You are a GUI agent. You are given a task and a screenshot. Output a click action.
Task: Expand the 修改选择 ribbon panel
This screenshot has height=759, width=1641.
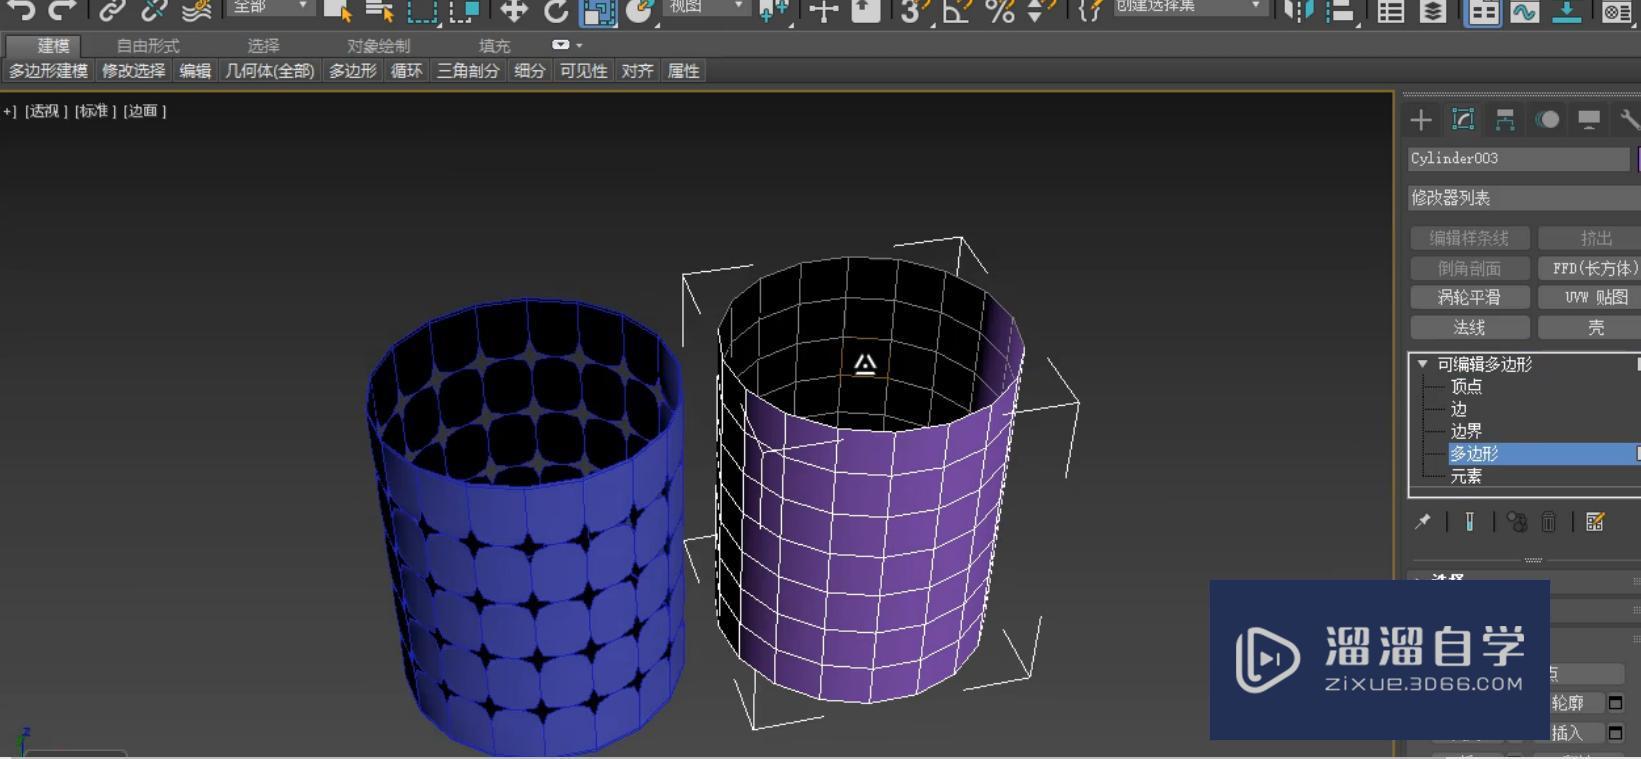[133, 71]
